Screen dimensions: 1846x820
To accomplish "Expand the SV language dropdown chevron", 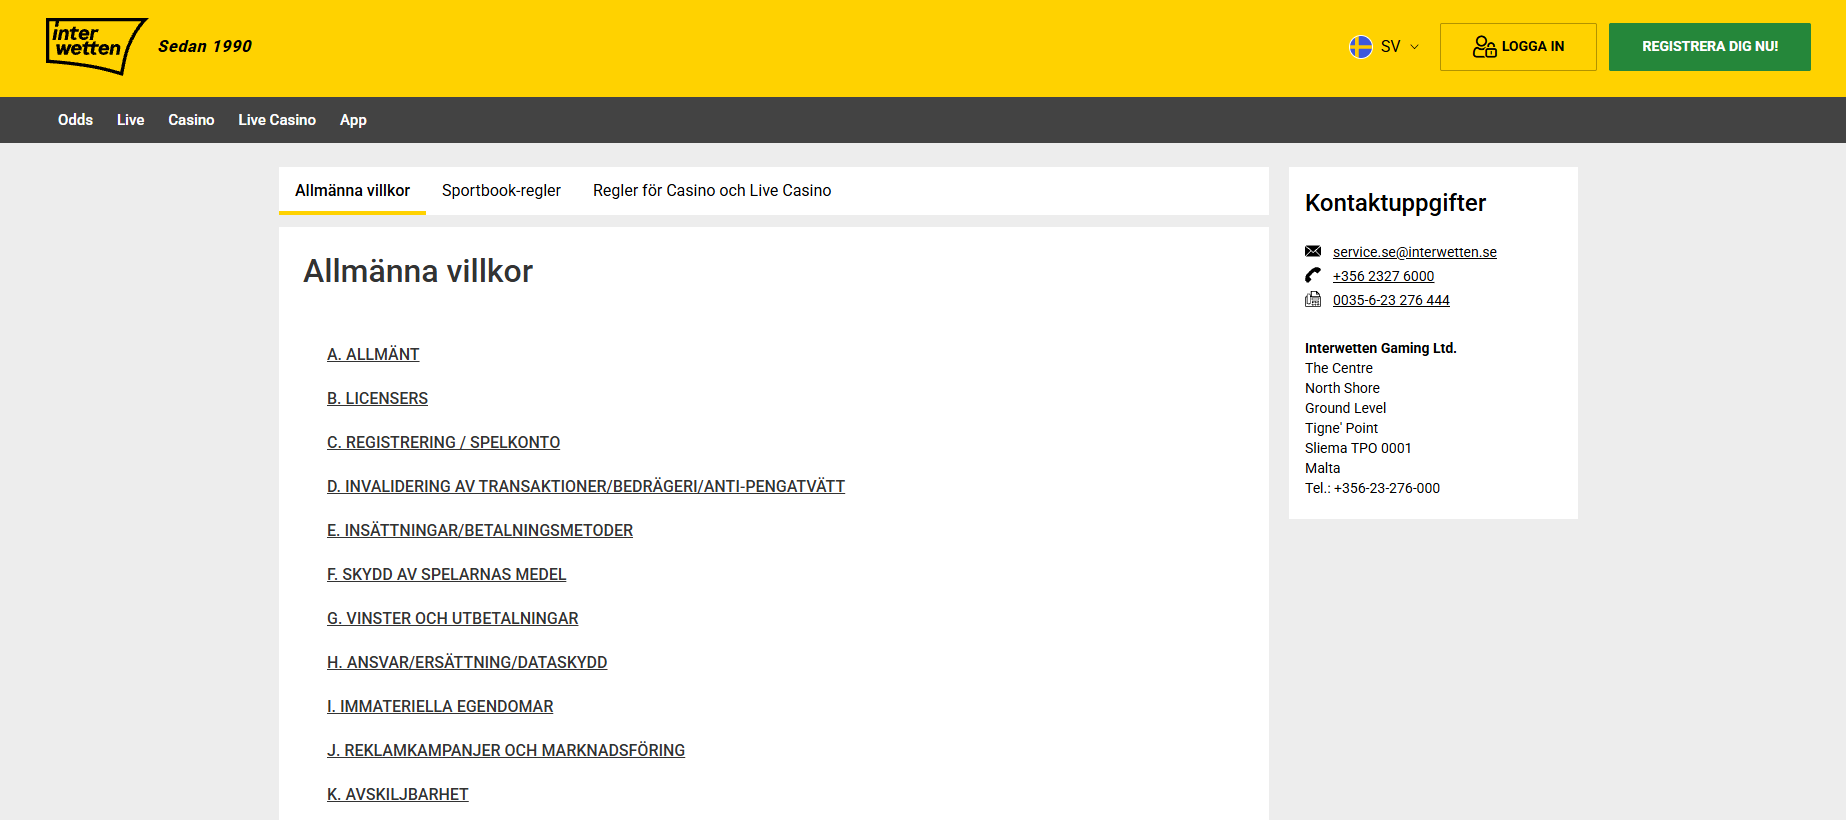I will 1414,47.
